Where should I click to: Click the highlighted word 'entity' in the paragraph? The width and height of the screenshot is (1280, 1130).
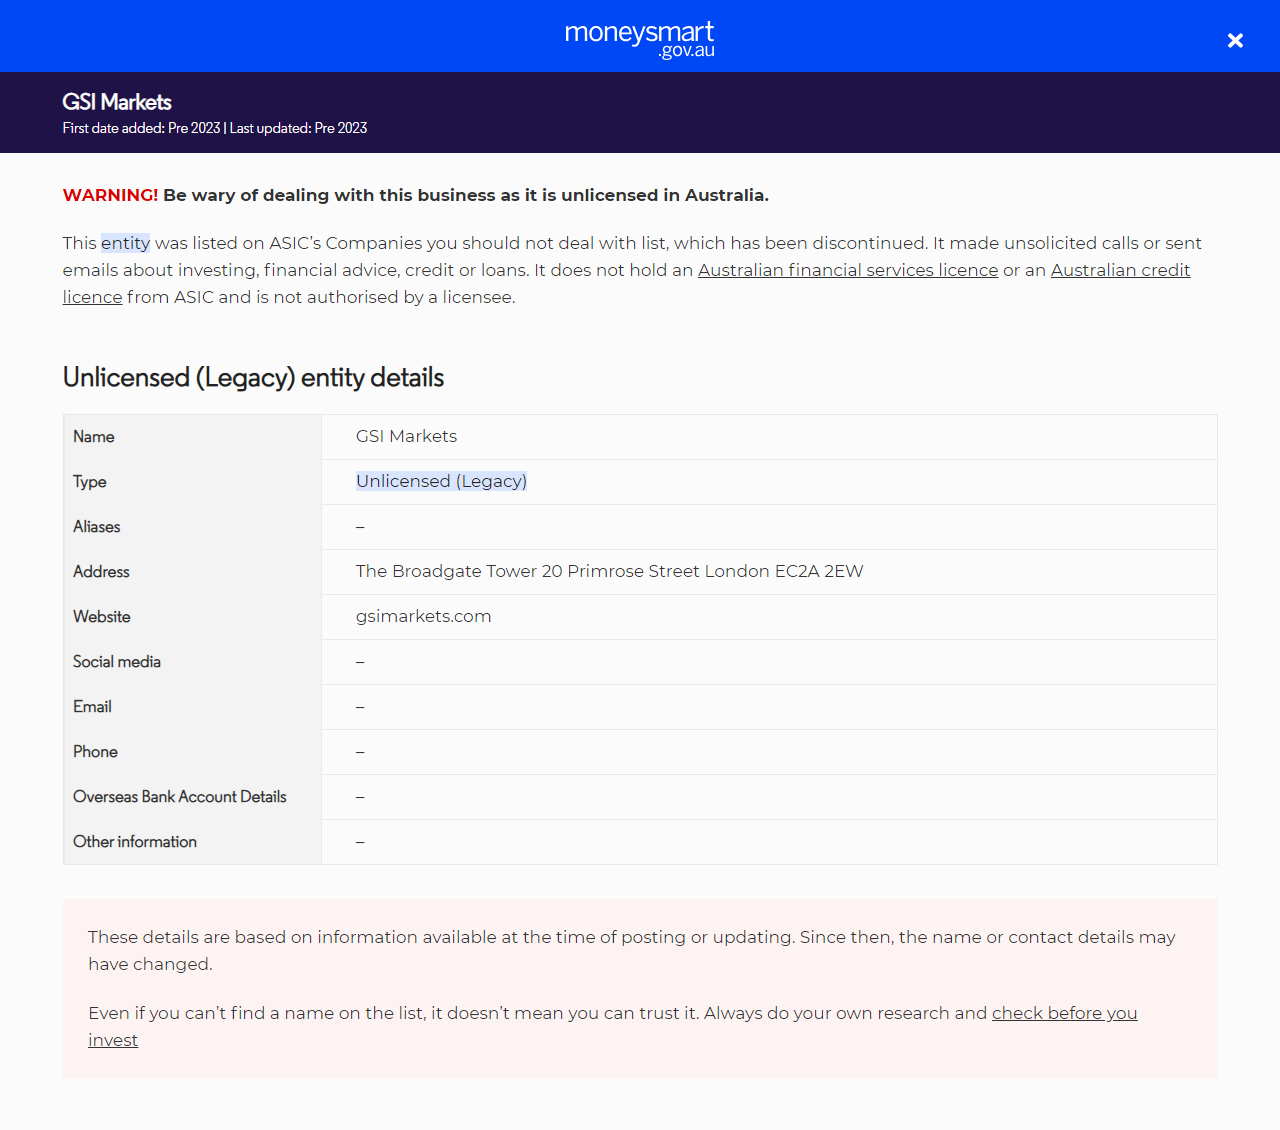point(125,243)
